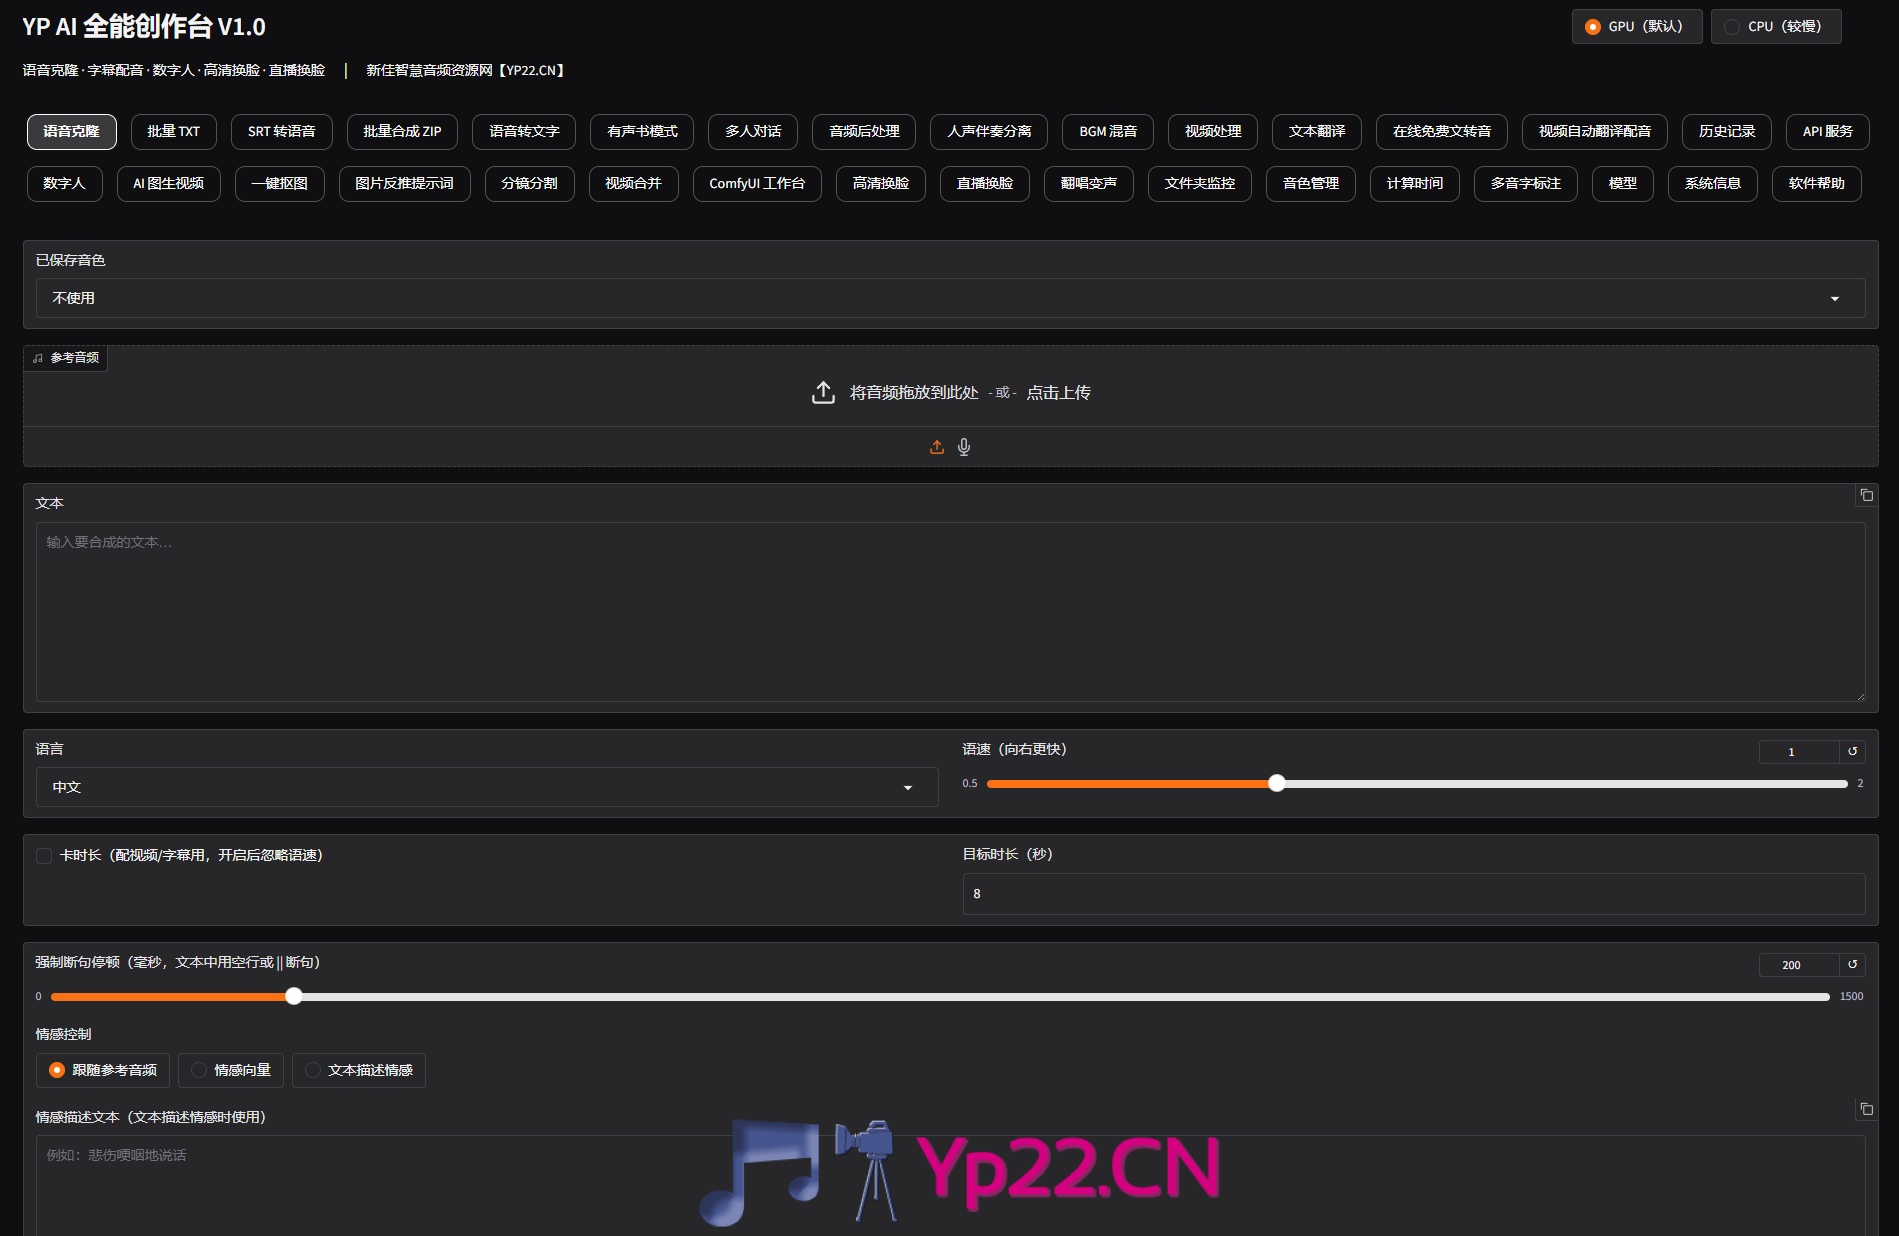Open the 翻唱变声 tab

(1089, 183)
